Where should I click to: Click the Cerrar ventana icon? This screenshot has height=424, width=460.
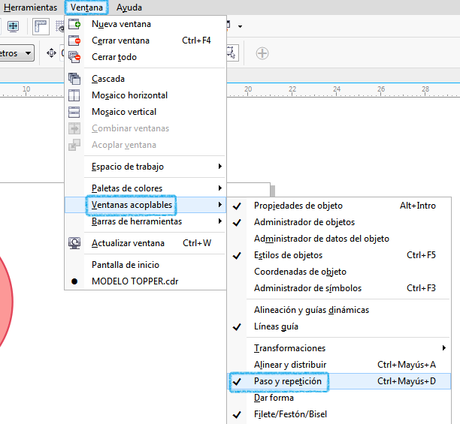point(74,41)
